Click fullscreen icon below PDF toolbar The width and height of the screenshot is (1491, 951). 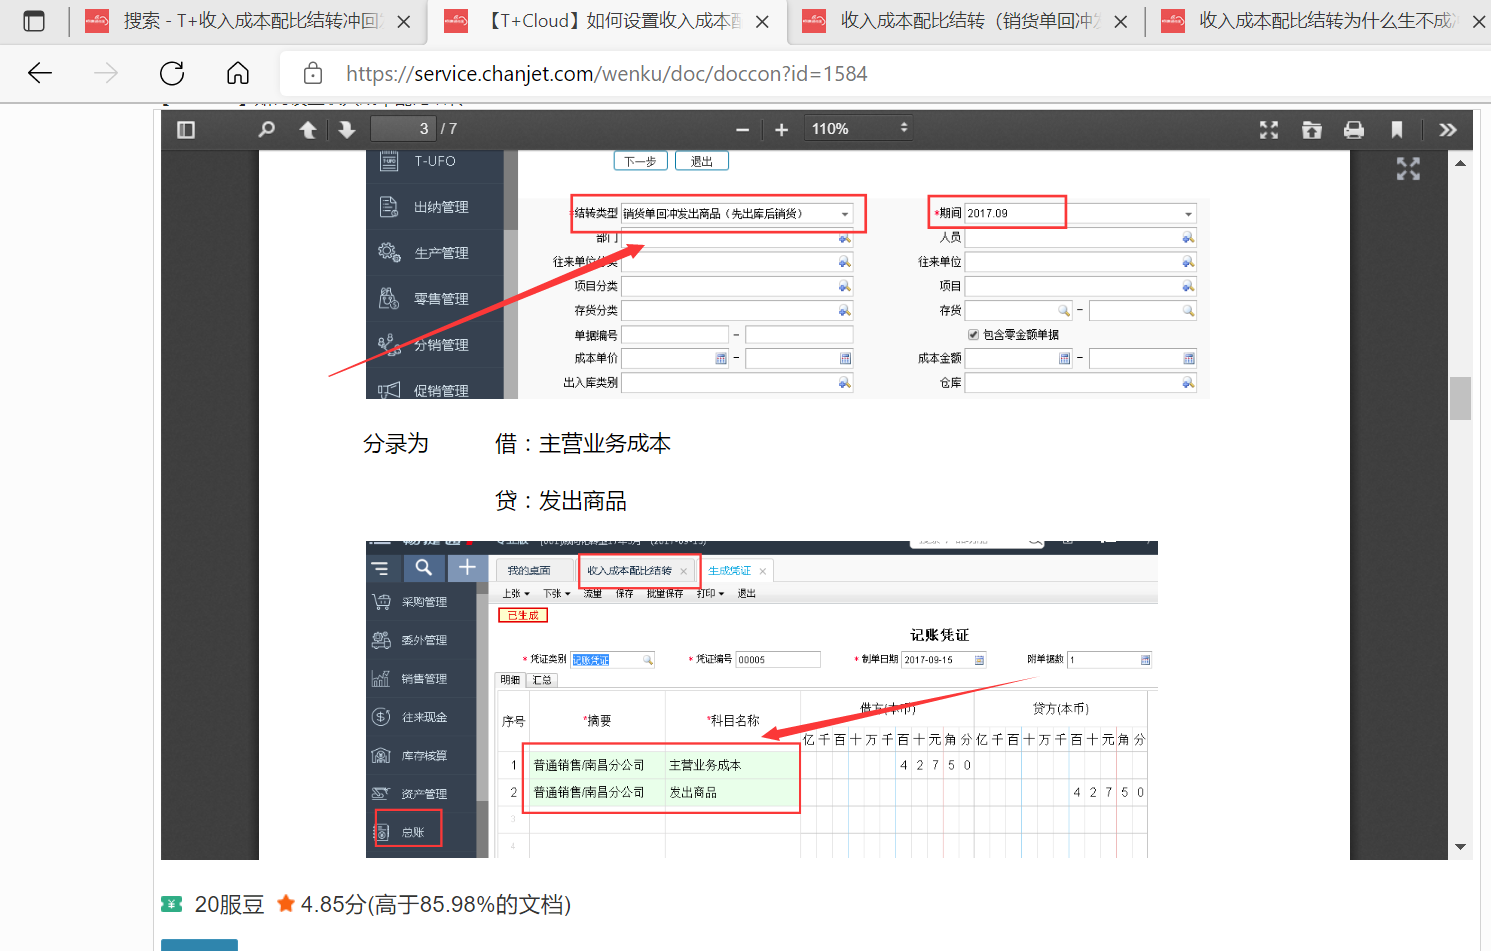[1408, 169]
